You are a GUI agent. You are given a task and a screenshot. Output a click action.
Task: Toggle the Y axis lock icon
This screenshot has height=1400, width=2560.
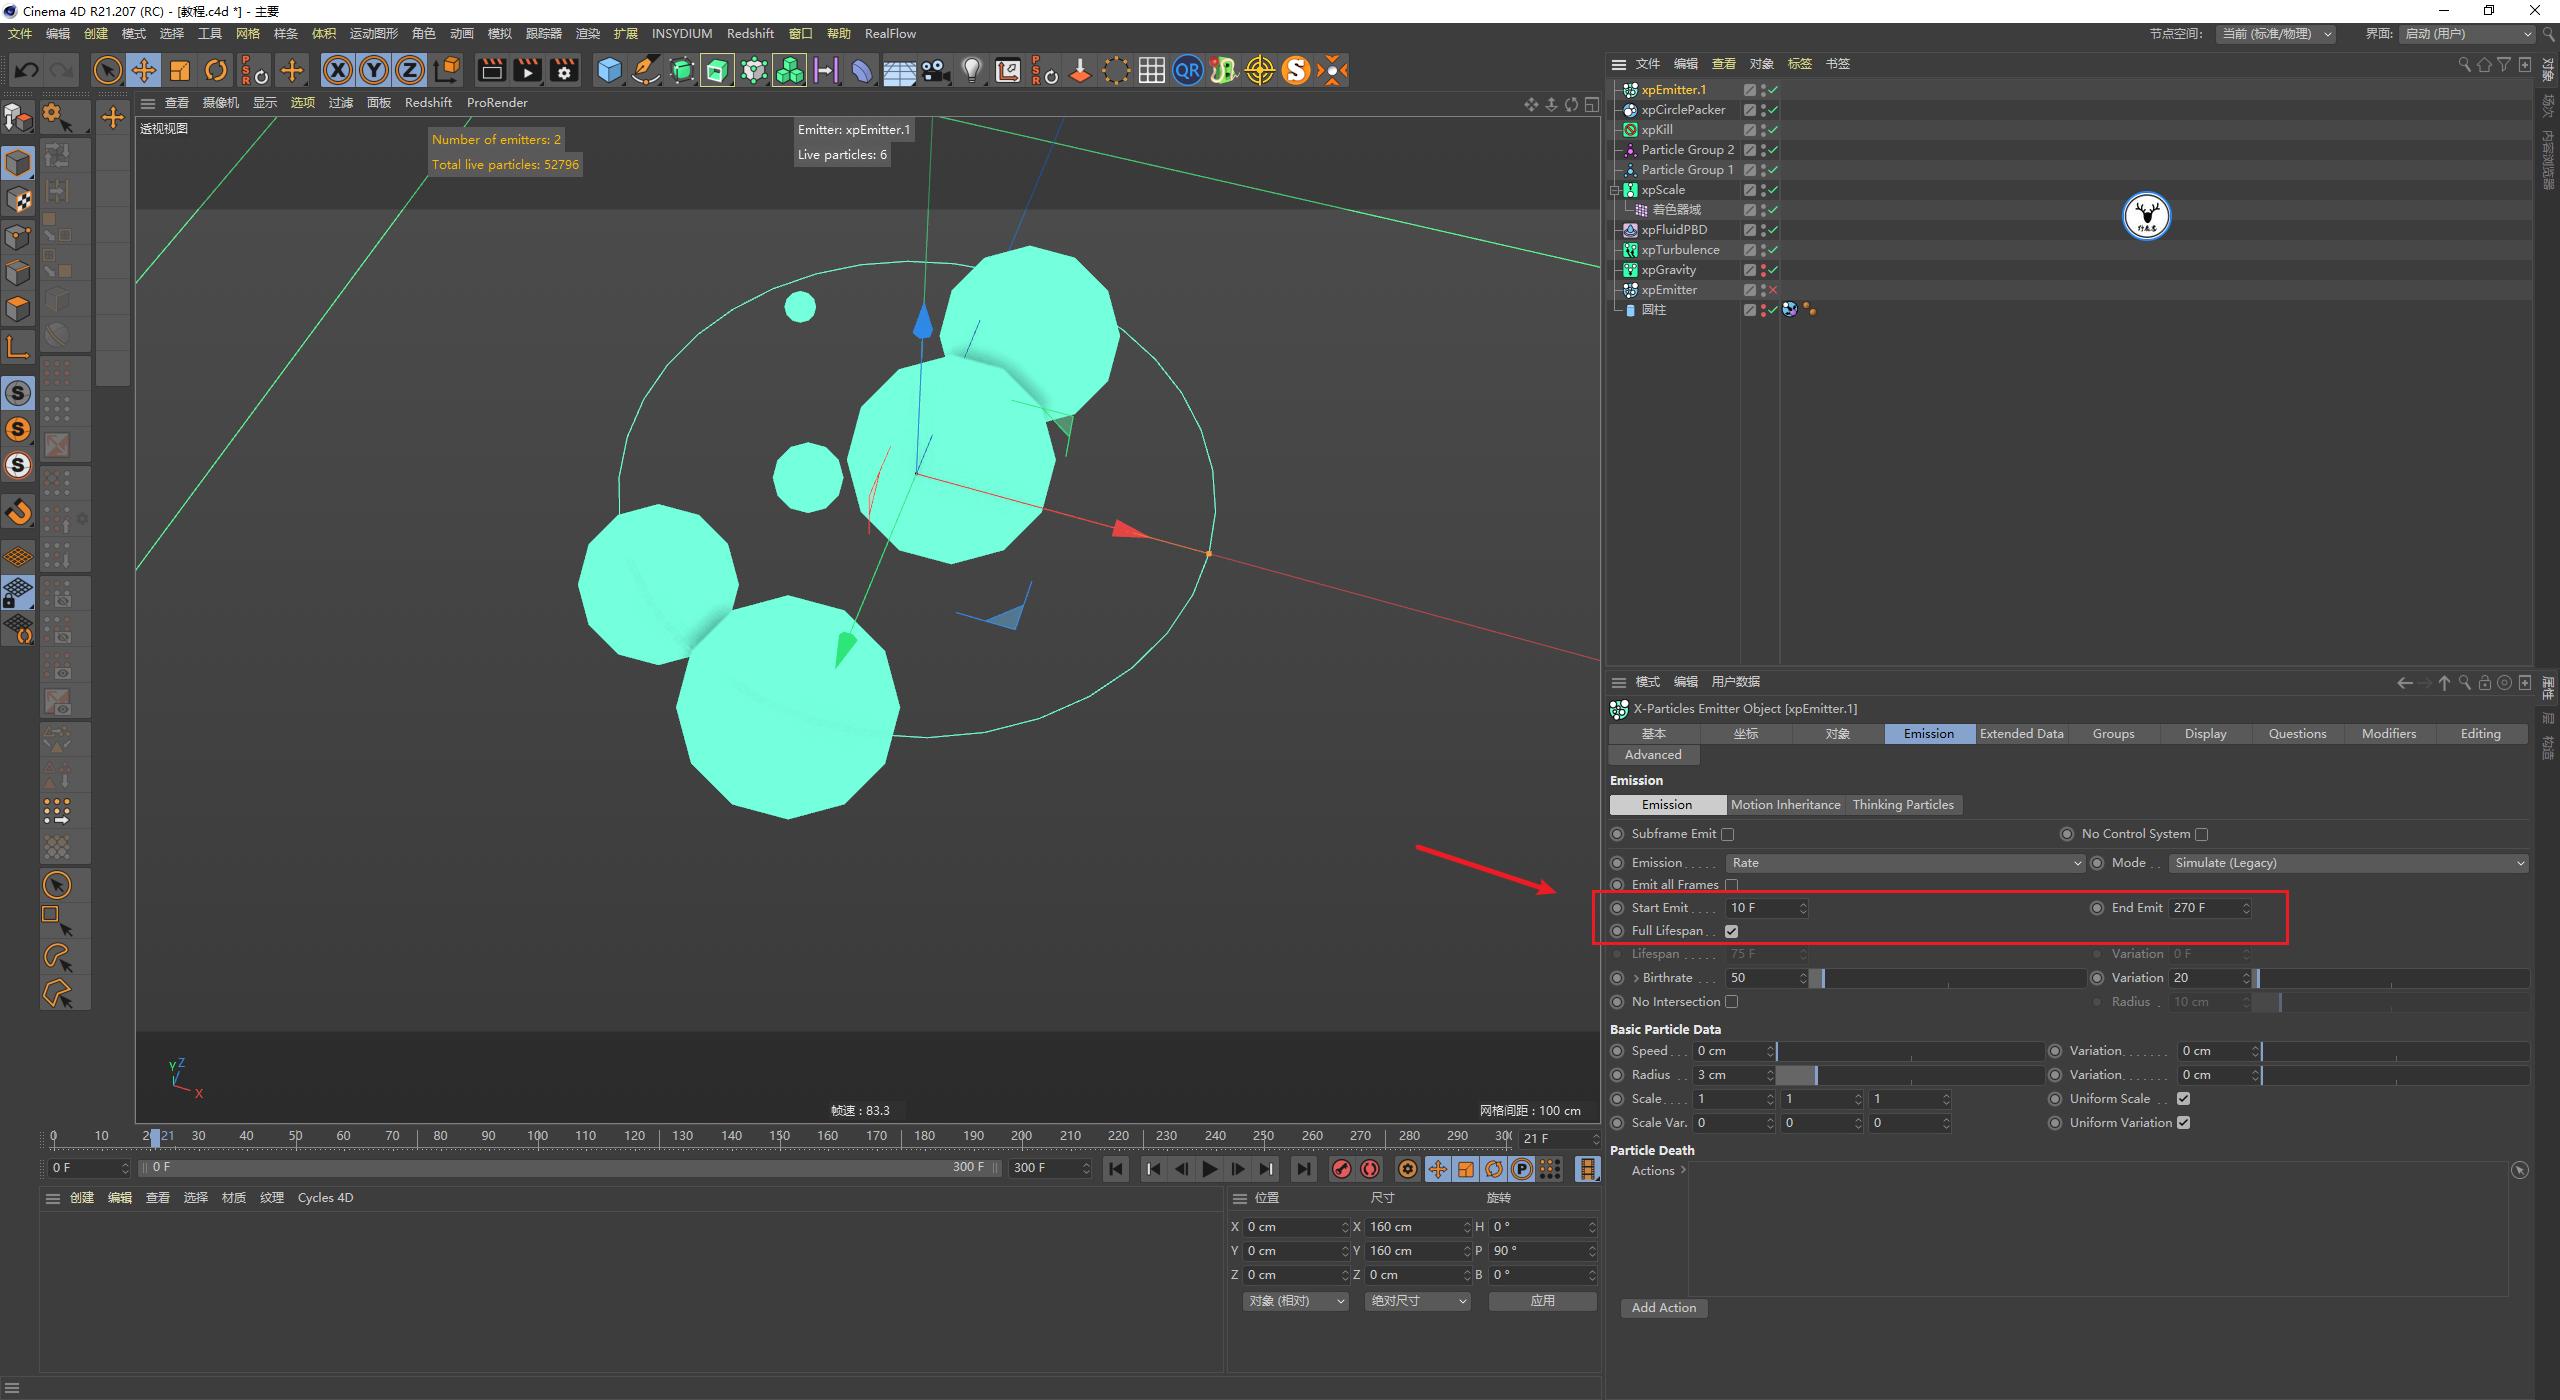point(373,70)
